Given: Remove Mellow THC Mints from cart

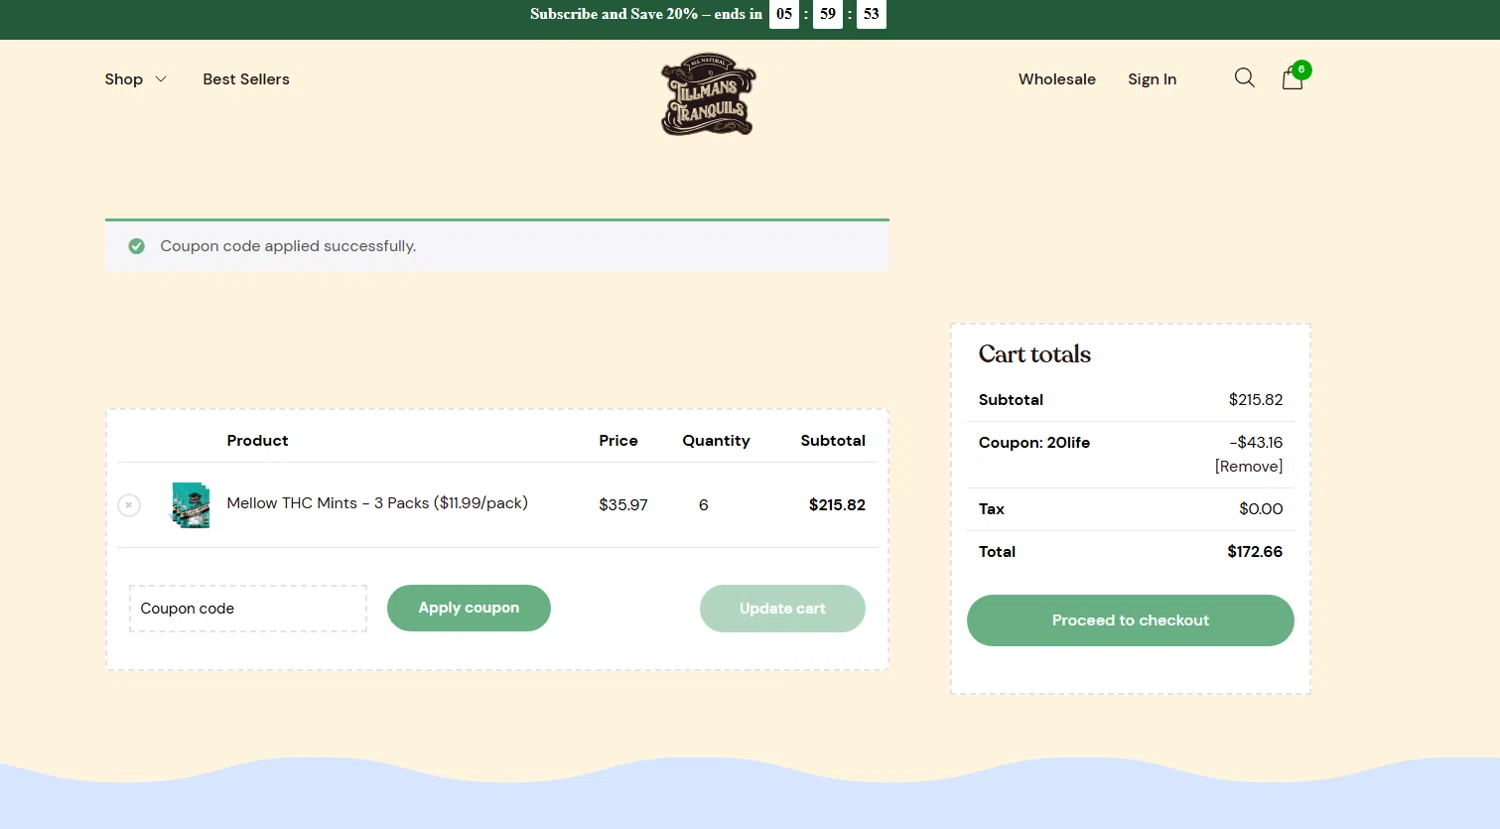Looking at the screenshot, I should (x=129, y=505).
